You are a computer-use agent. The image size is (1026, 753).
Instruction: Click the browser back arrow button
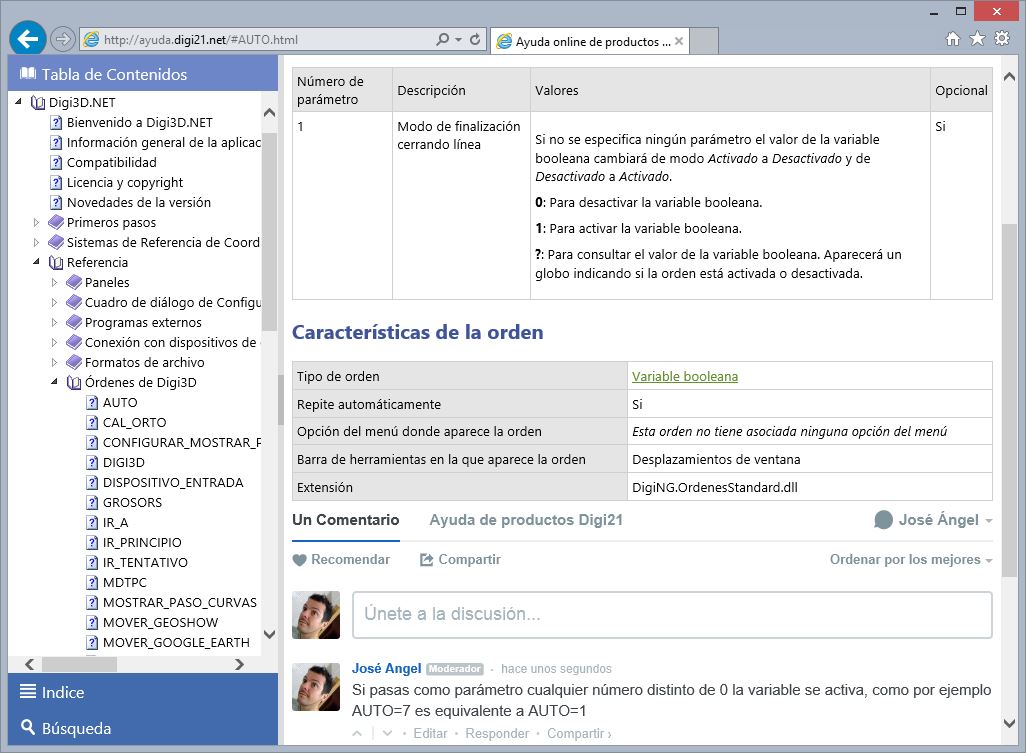tap(27, 40)
